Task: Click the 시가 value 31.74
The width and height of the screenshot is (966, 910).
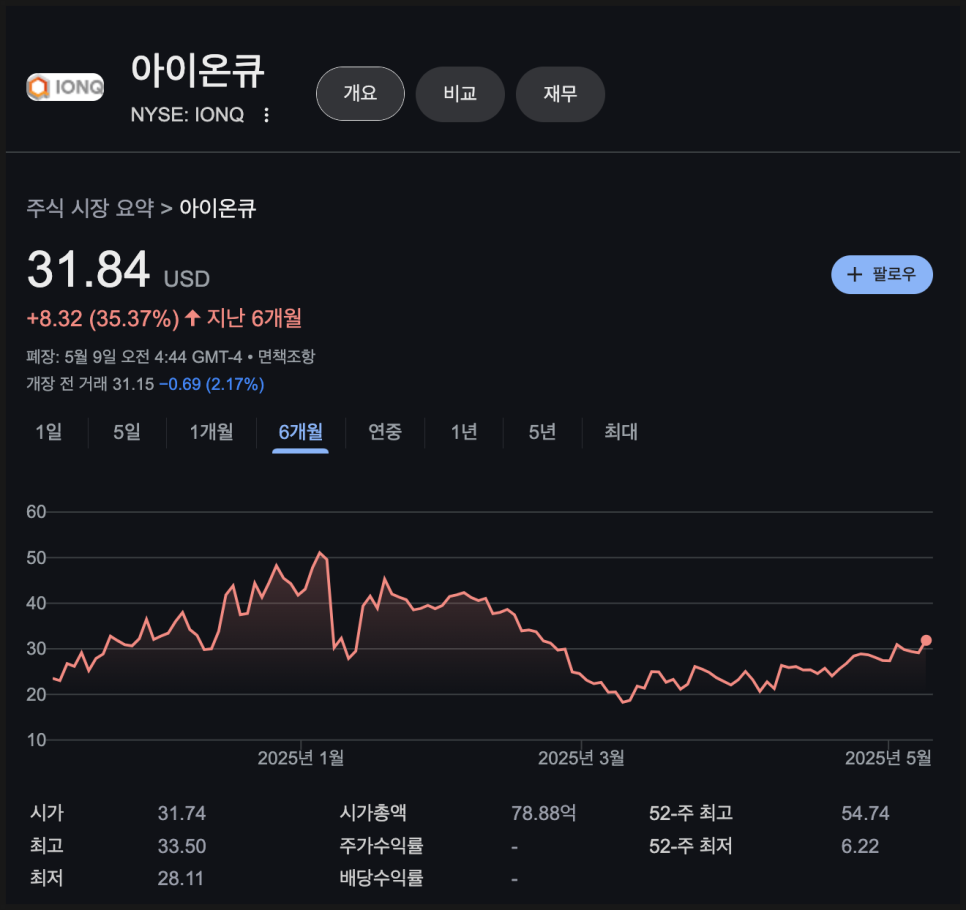Action: (x=182, y=813)
